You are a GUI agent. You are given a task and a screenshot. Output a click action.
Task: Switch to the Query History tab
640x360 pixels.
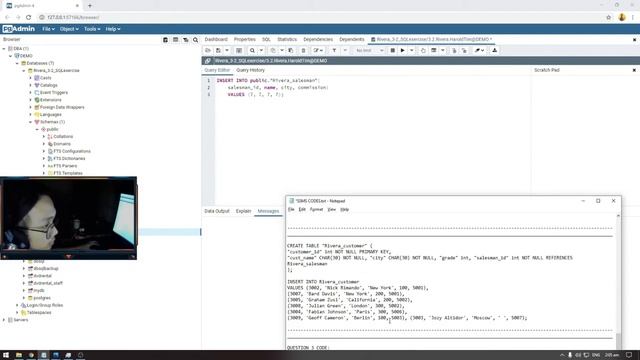click(250, 70)
